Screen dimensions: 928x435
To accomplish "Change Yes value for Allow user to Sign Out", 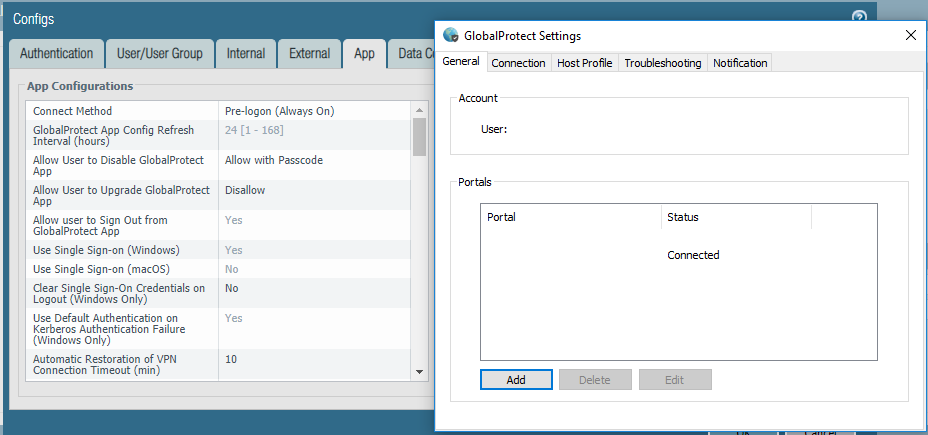I will [x=234, y=220].
